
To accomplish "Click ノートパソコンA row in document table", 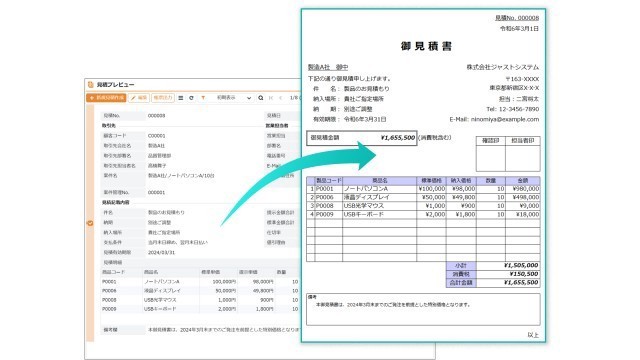I will [x=423, y=189].
